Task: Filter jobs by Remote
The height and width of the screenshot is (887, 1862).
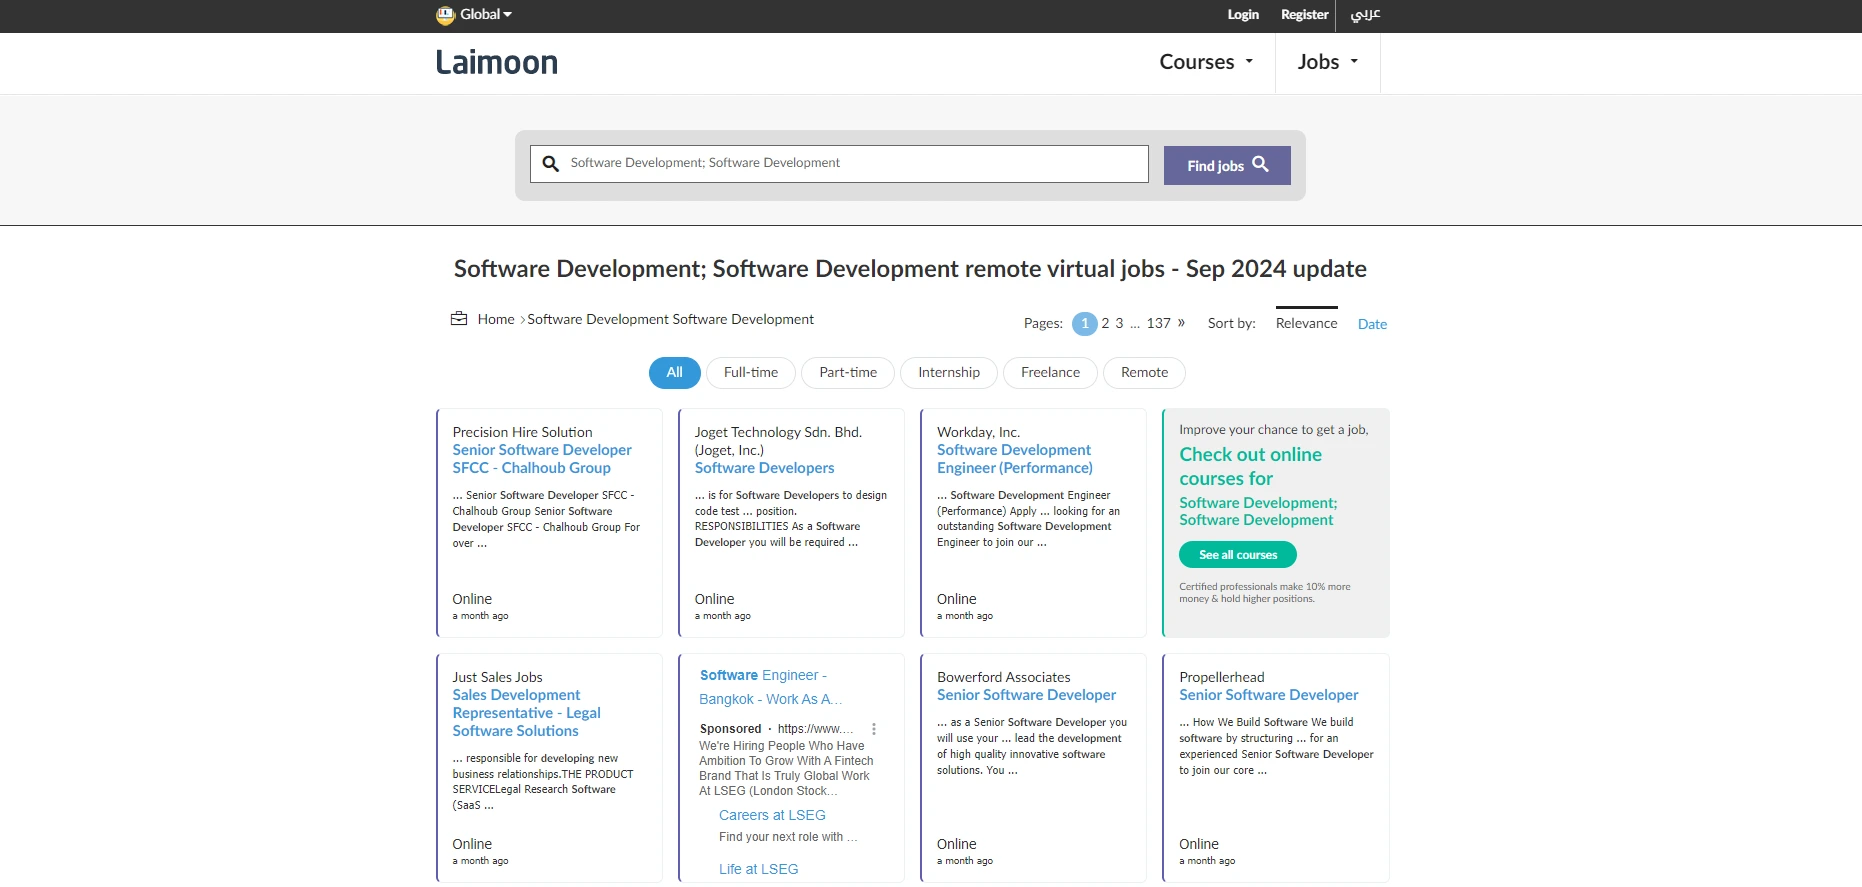Action: [1144, 373]
